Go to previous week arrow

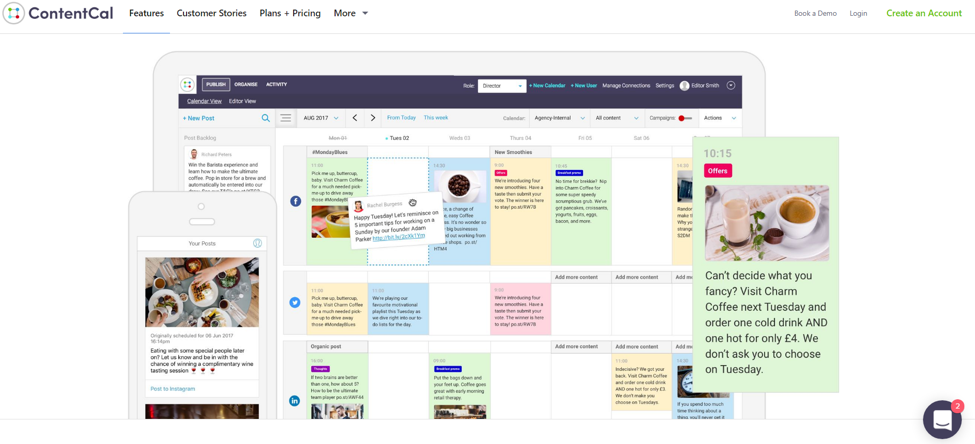point(355,118)
